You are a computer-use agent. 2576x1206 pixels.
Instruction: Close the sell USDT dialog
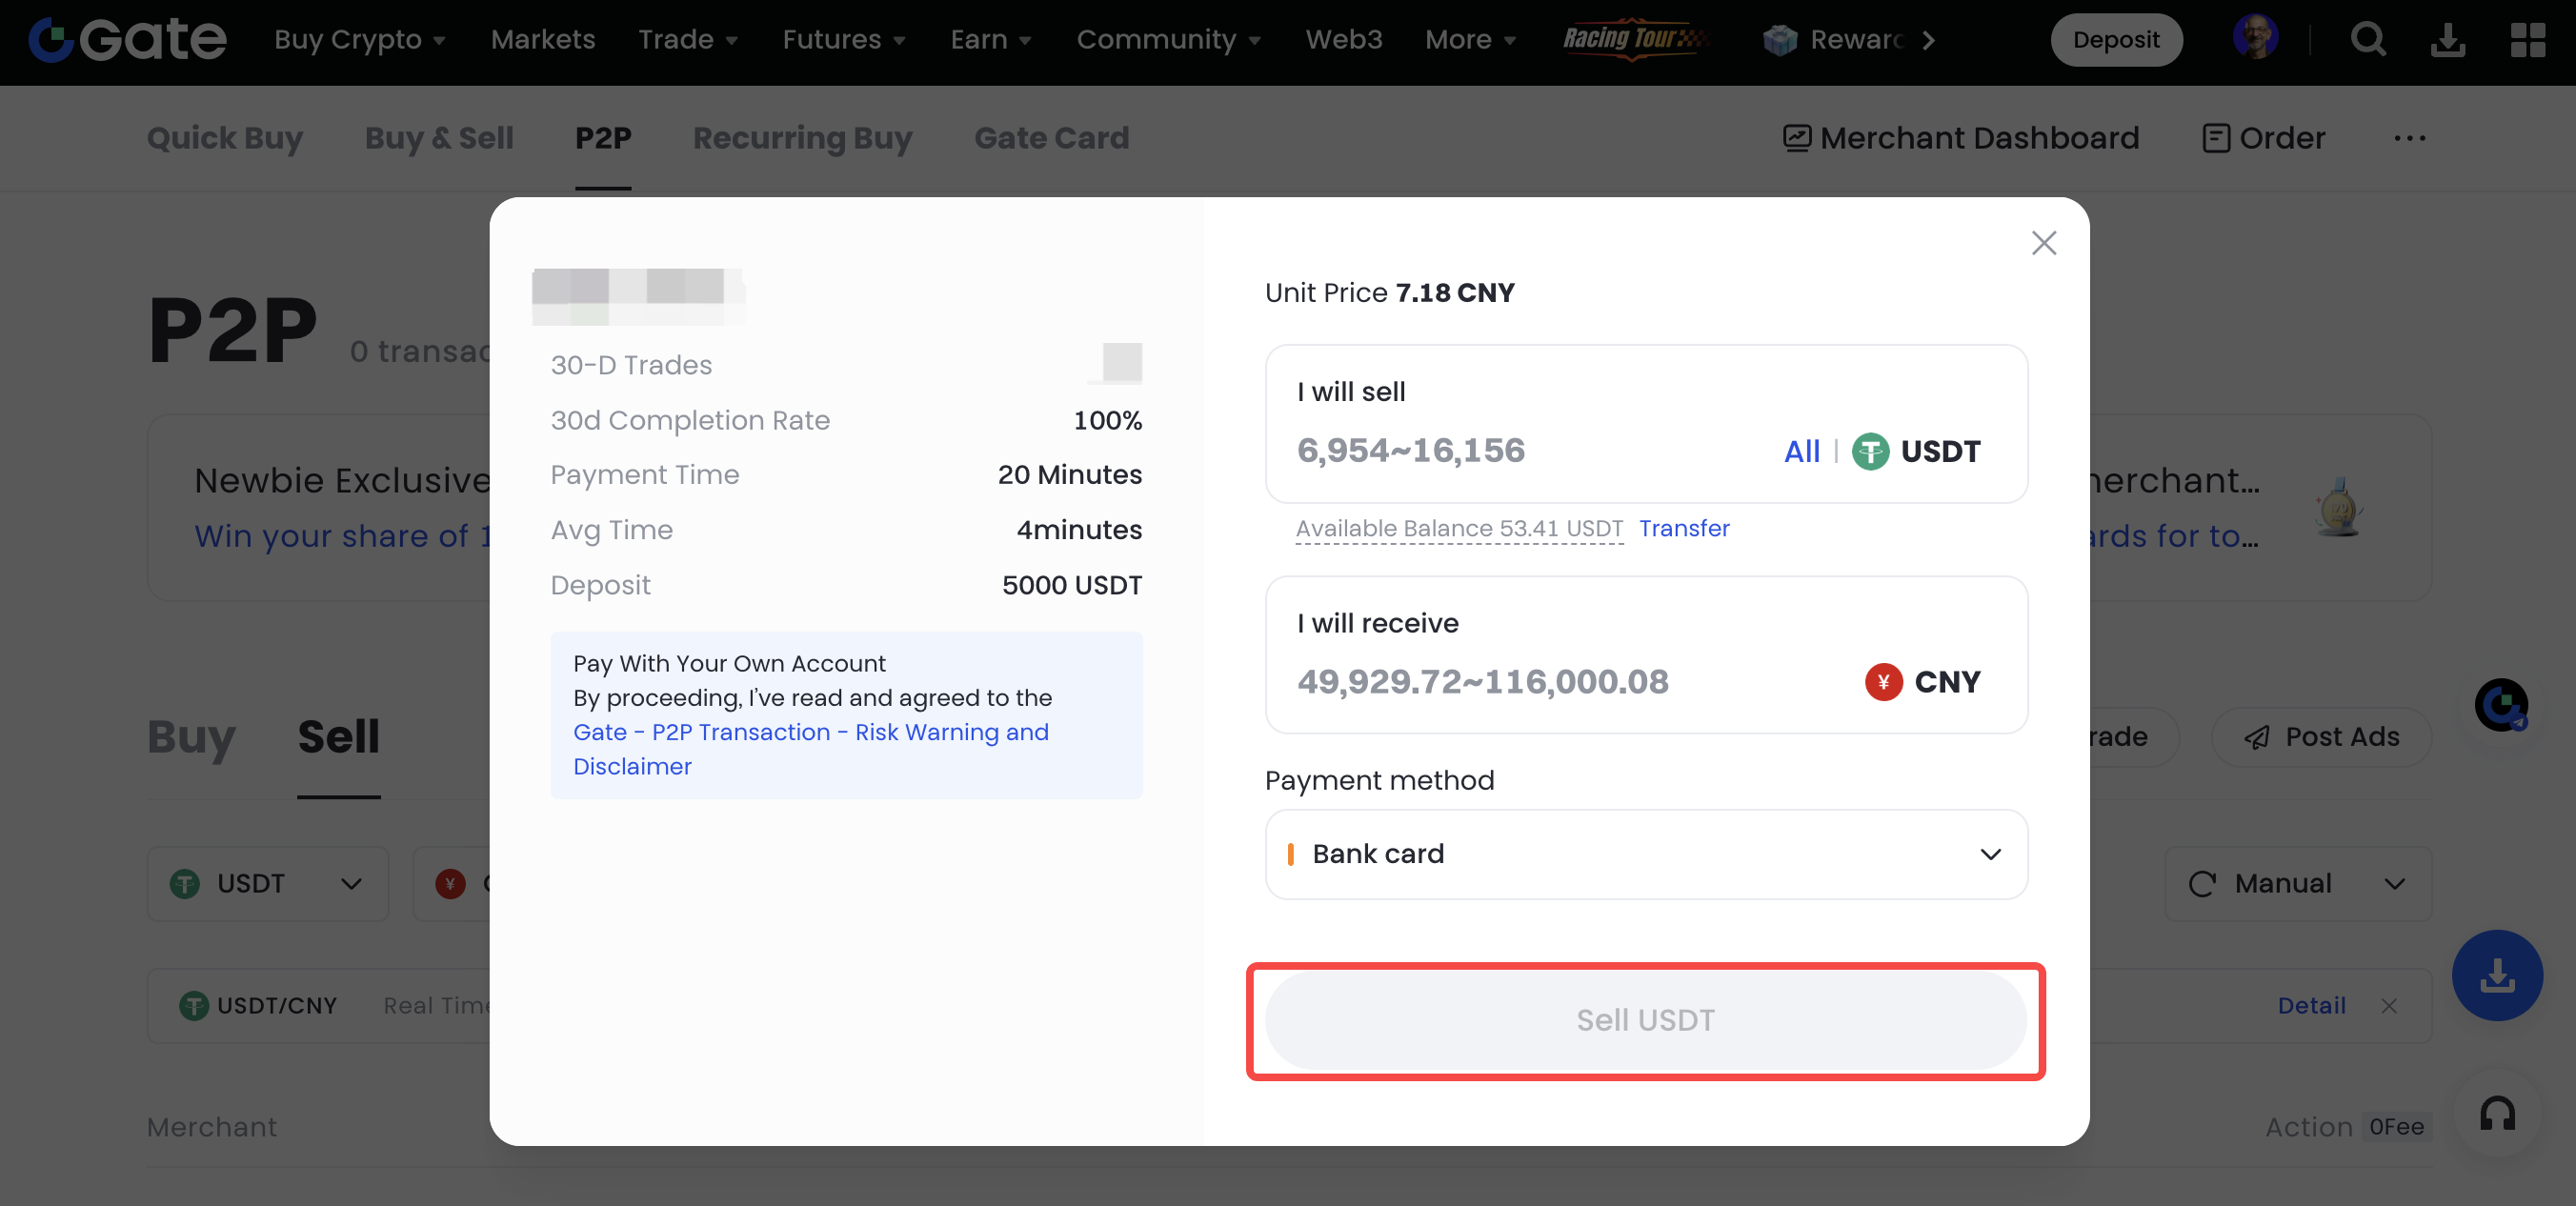pyautogui.click(x=2043, y=243)
